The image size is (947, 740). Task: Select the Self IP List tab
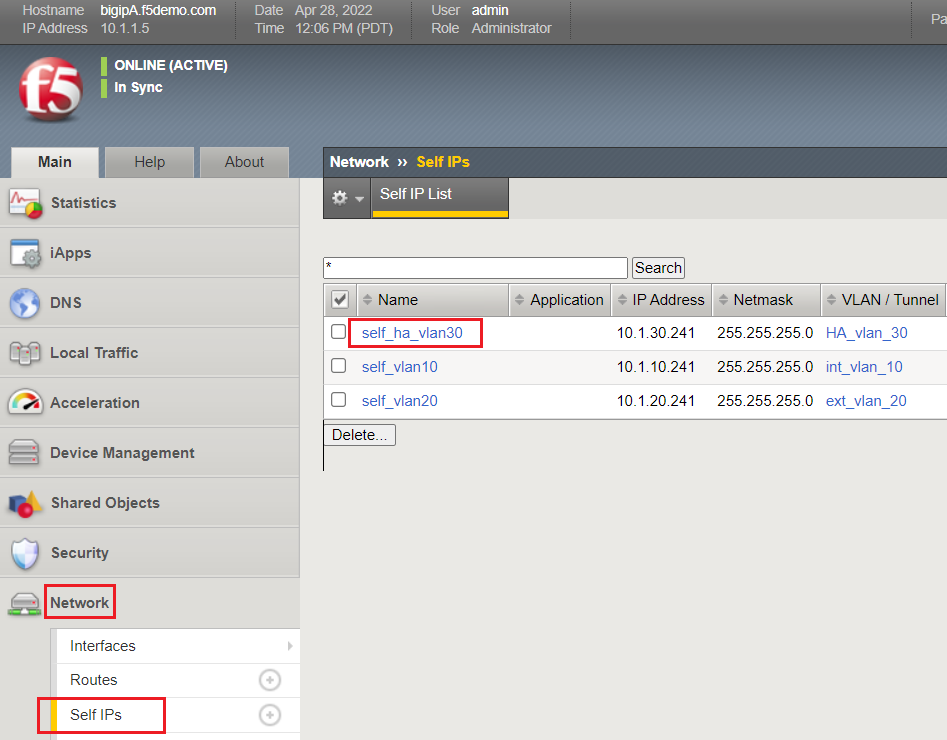point(440,197)
